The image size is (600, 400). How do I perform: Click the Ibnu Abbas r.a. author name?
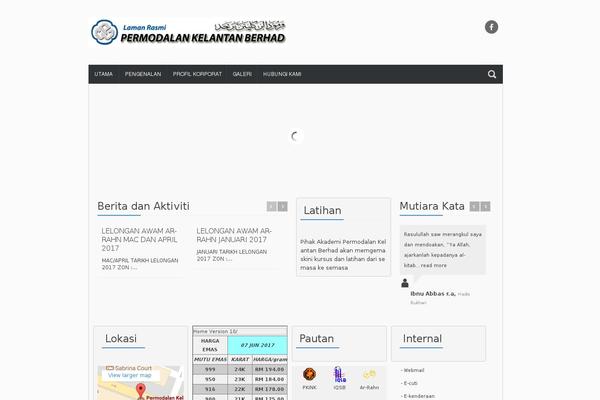(433, 294)
